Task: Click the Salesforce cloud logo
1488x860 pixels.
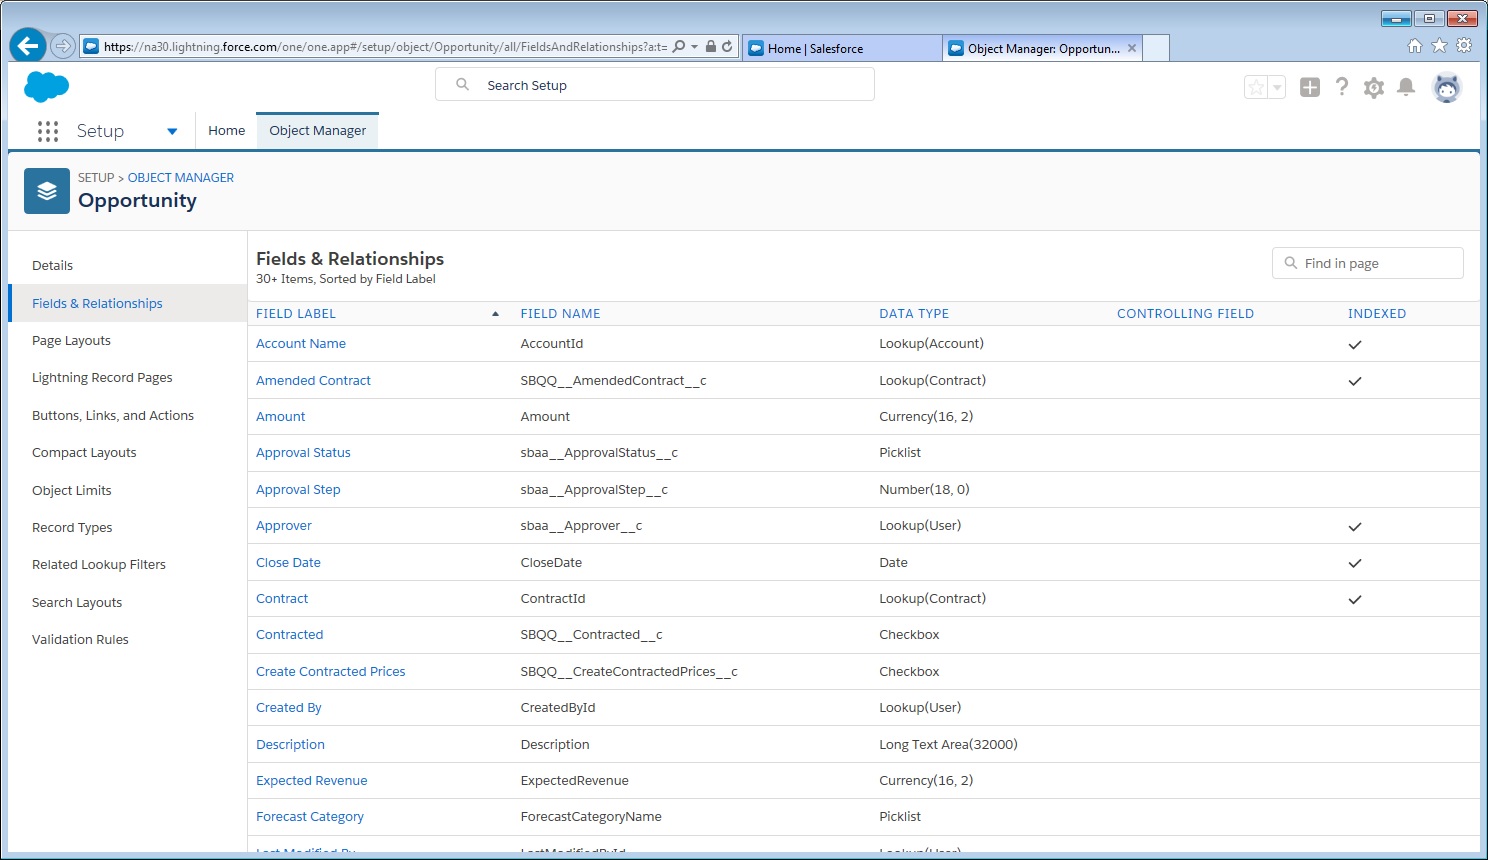Action: click(46, 87)
